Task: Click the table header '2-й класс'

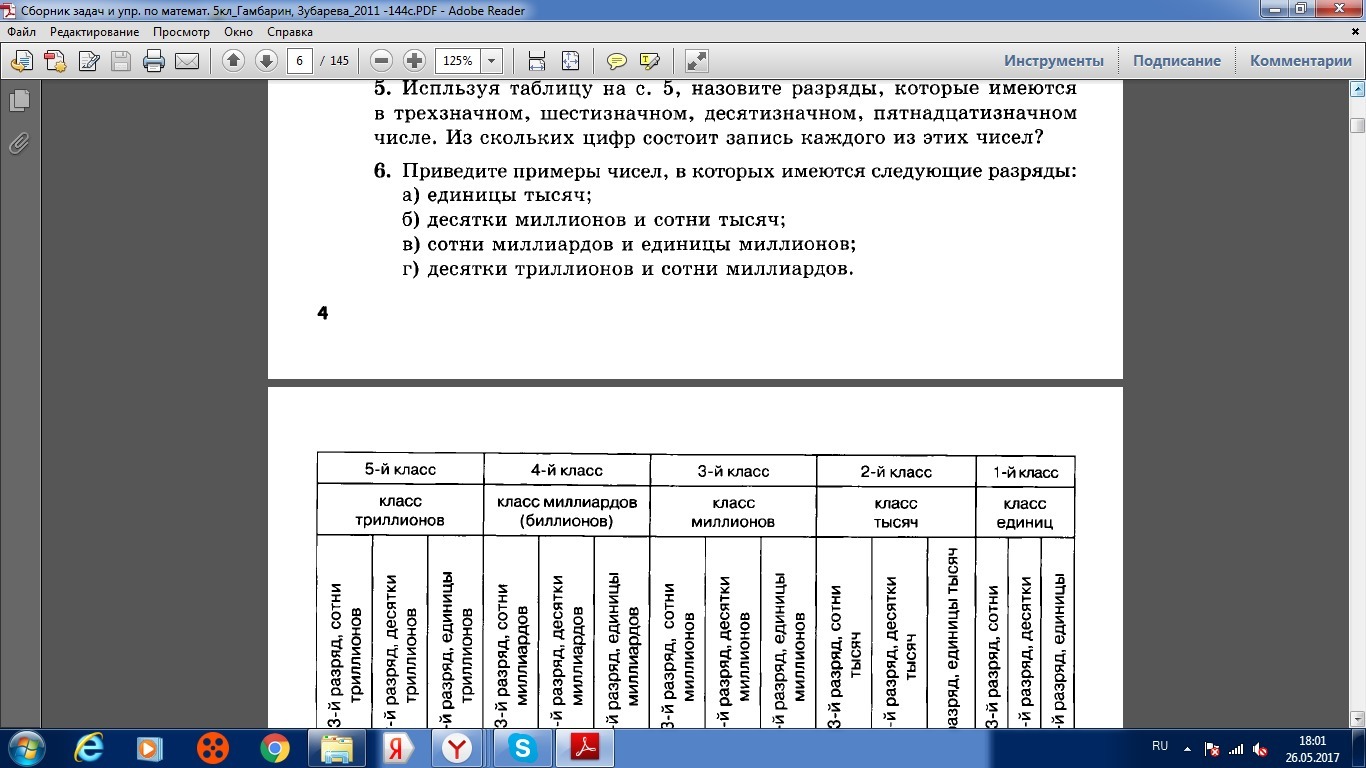Action: 896,472
